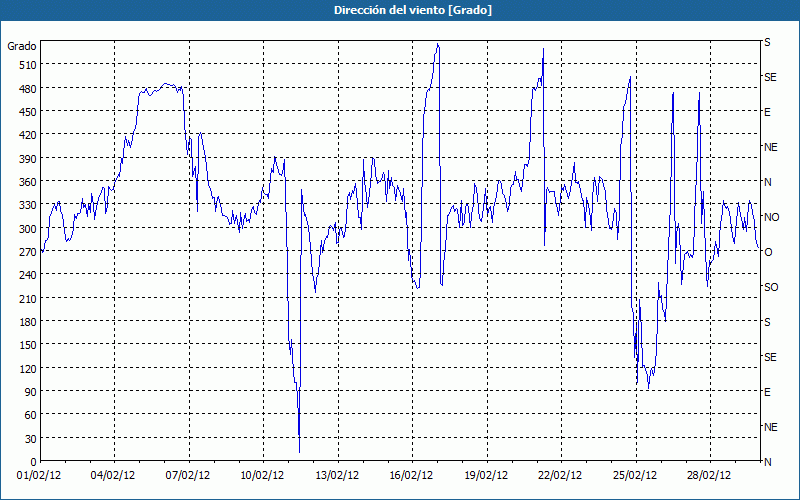Select the 150 degree axis label
Viewport: 800px width, 500px height.
point(27,345)
